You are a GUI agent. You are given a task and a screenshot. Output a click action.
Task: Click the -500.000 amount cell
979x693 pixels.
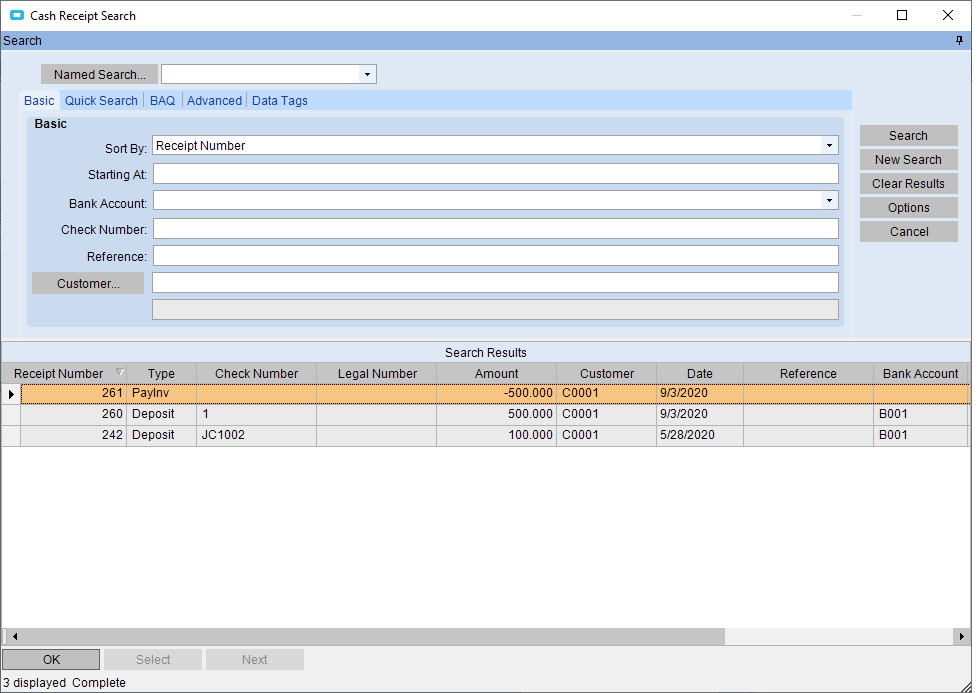496,393
